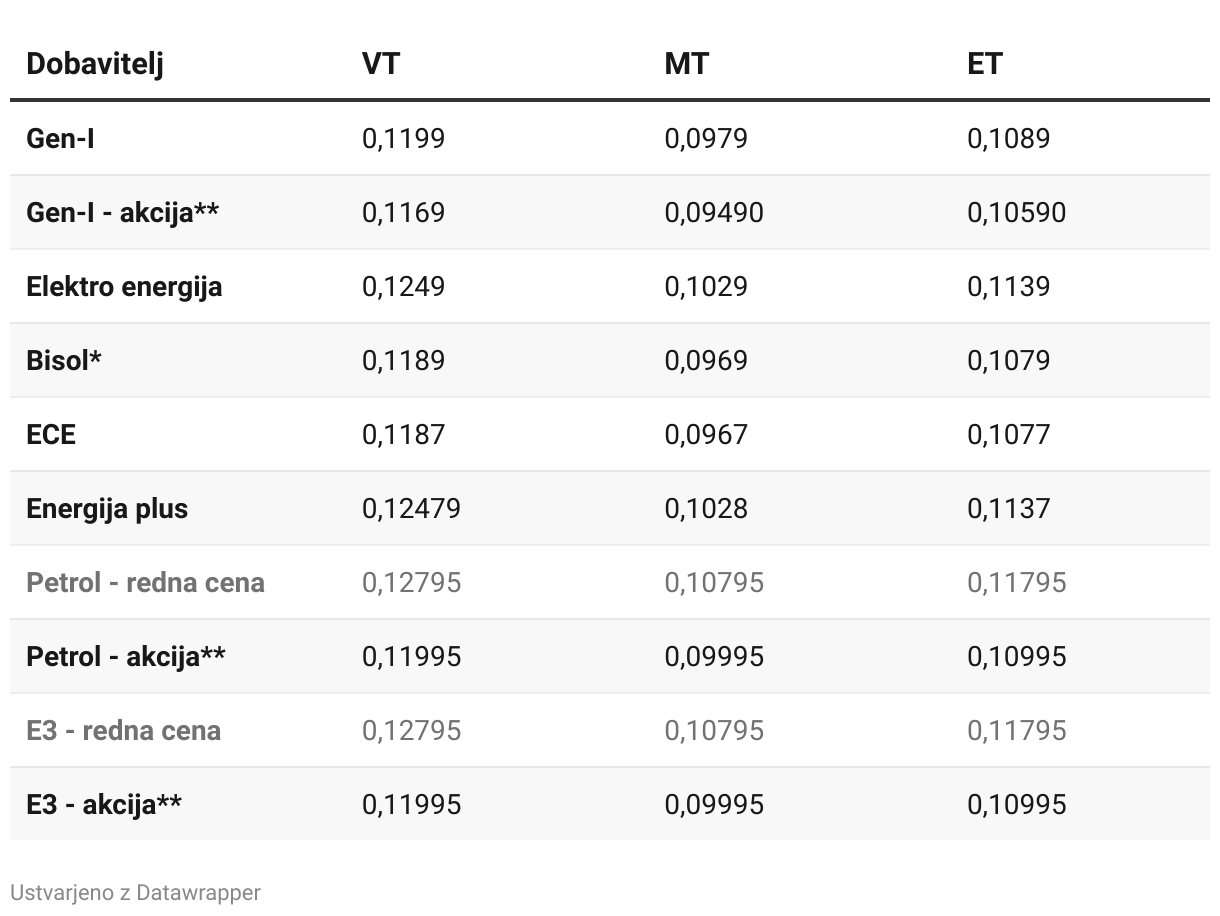Image resolution: width=1220 pixels, height=916 pixels.
Task: Click Elektro energija MT value 0,1029
Action: click(x=706, y=286)
